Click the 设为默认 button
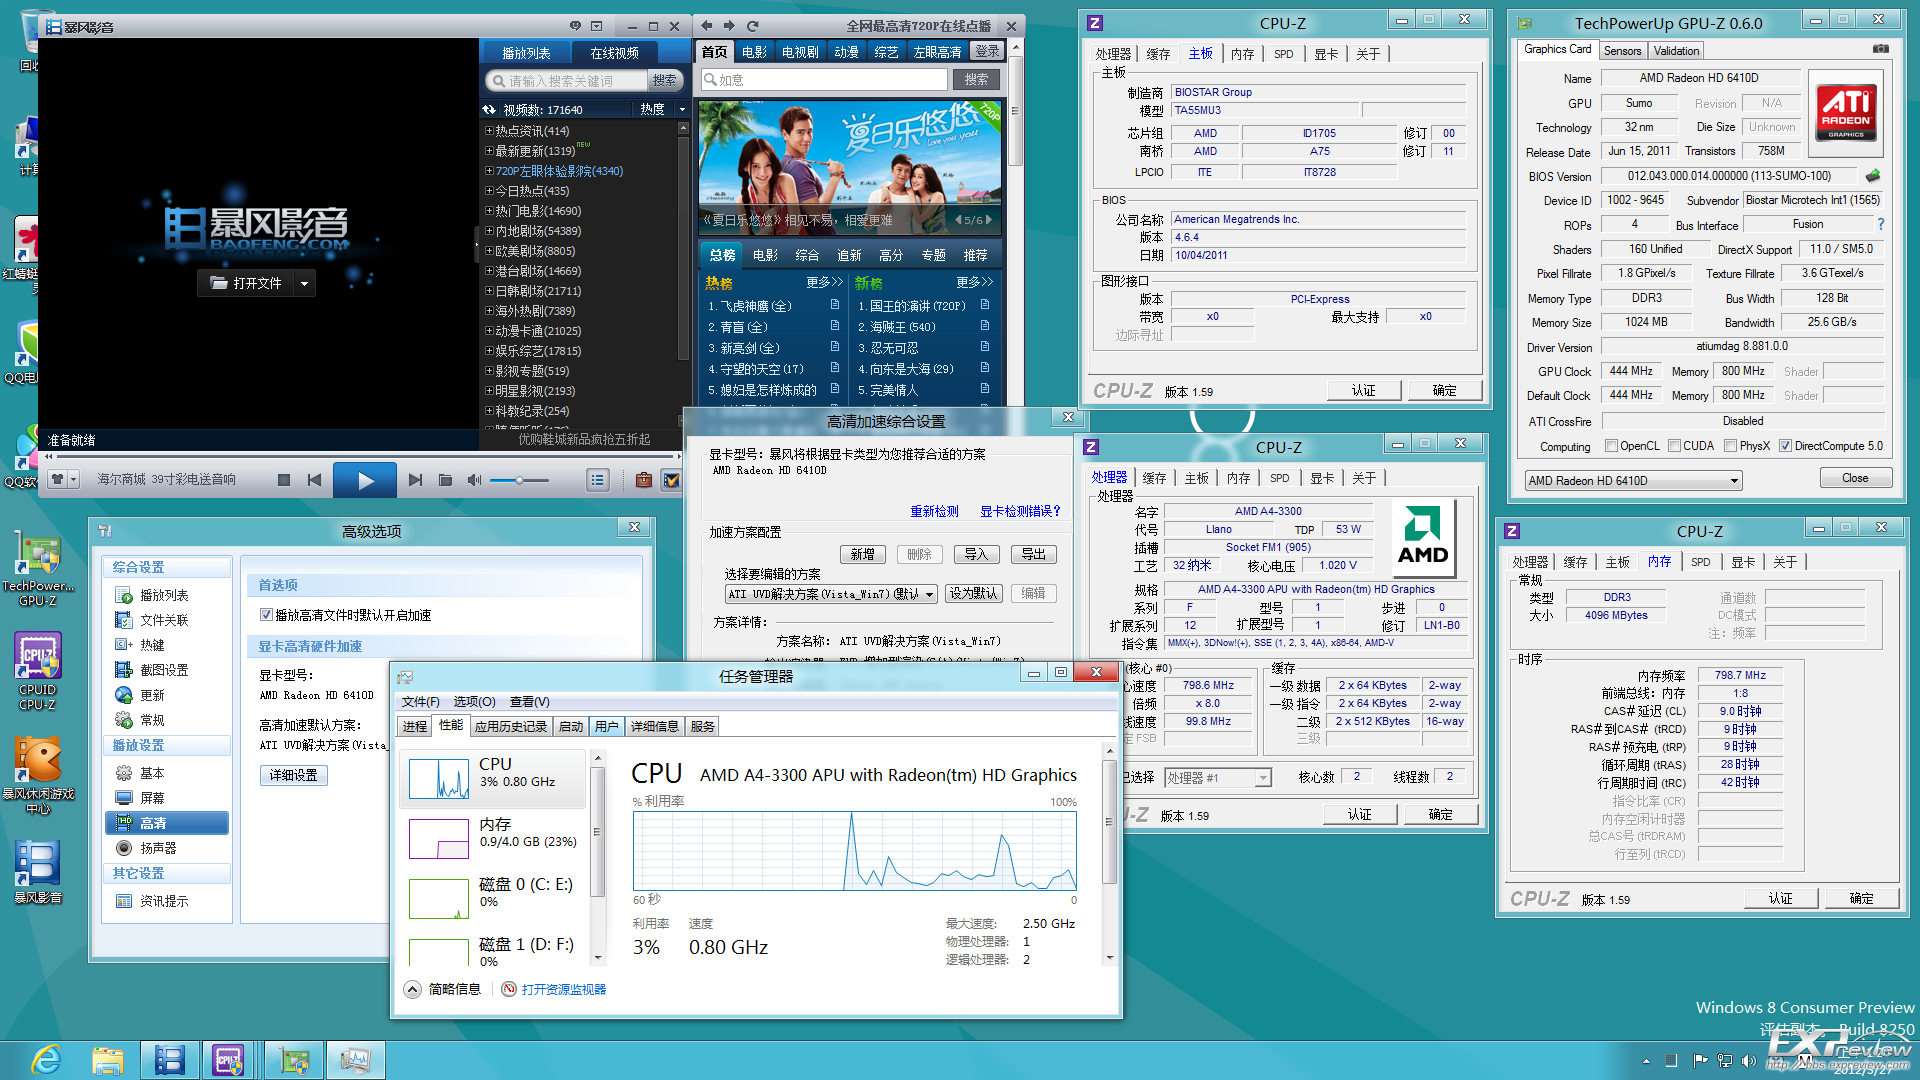1920x1080 pixels. [x=973, y=593]
